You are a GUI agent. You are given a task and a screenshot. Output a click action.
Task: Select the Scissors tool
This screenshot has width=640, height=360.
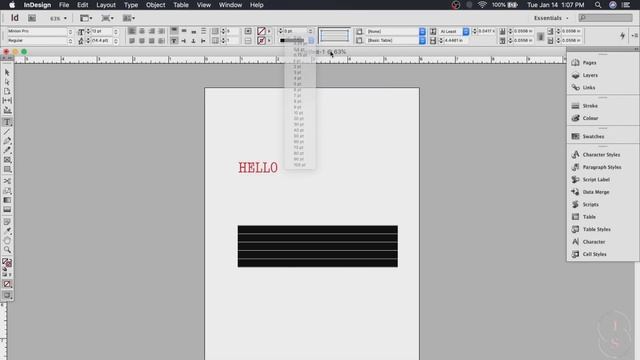(x=7, y=181)
